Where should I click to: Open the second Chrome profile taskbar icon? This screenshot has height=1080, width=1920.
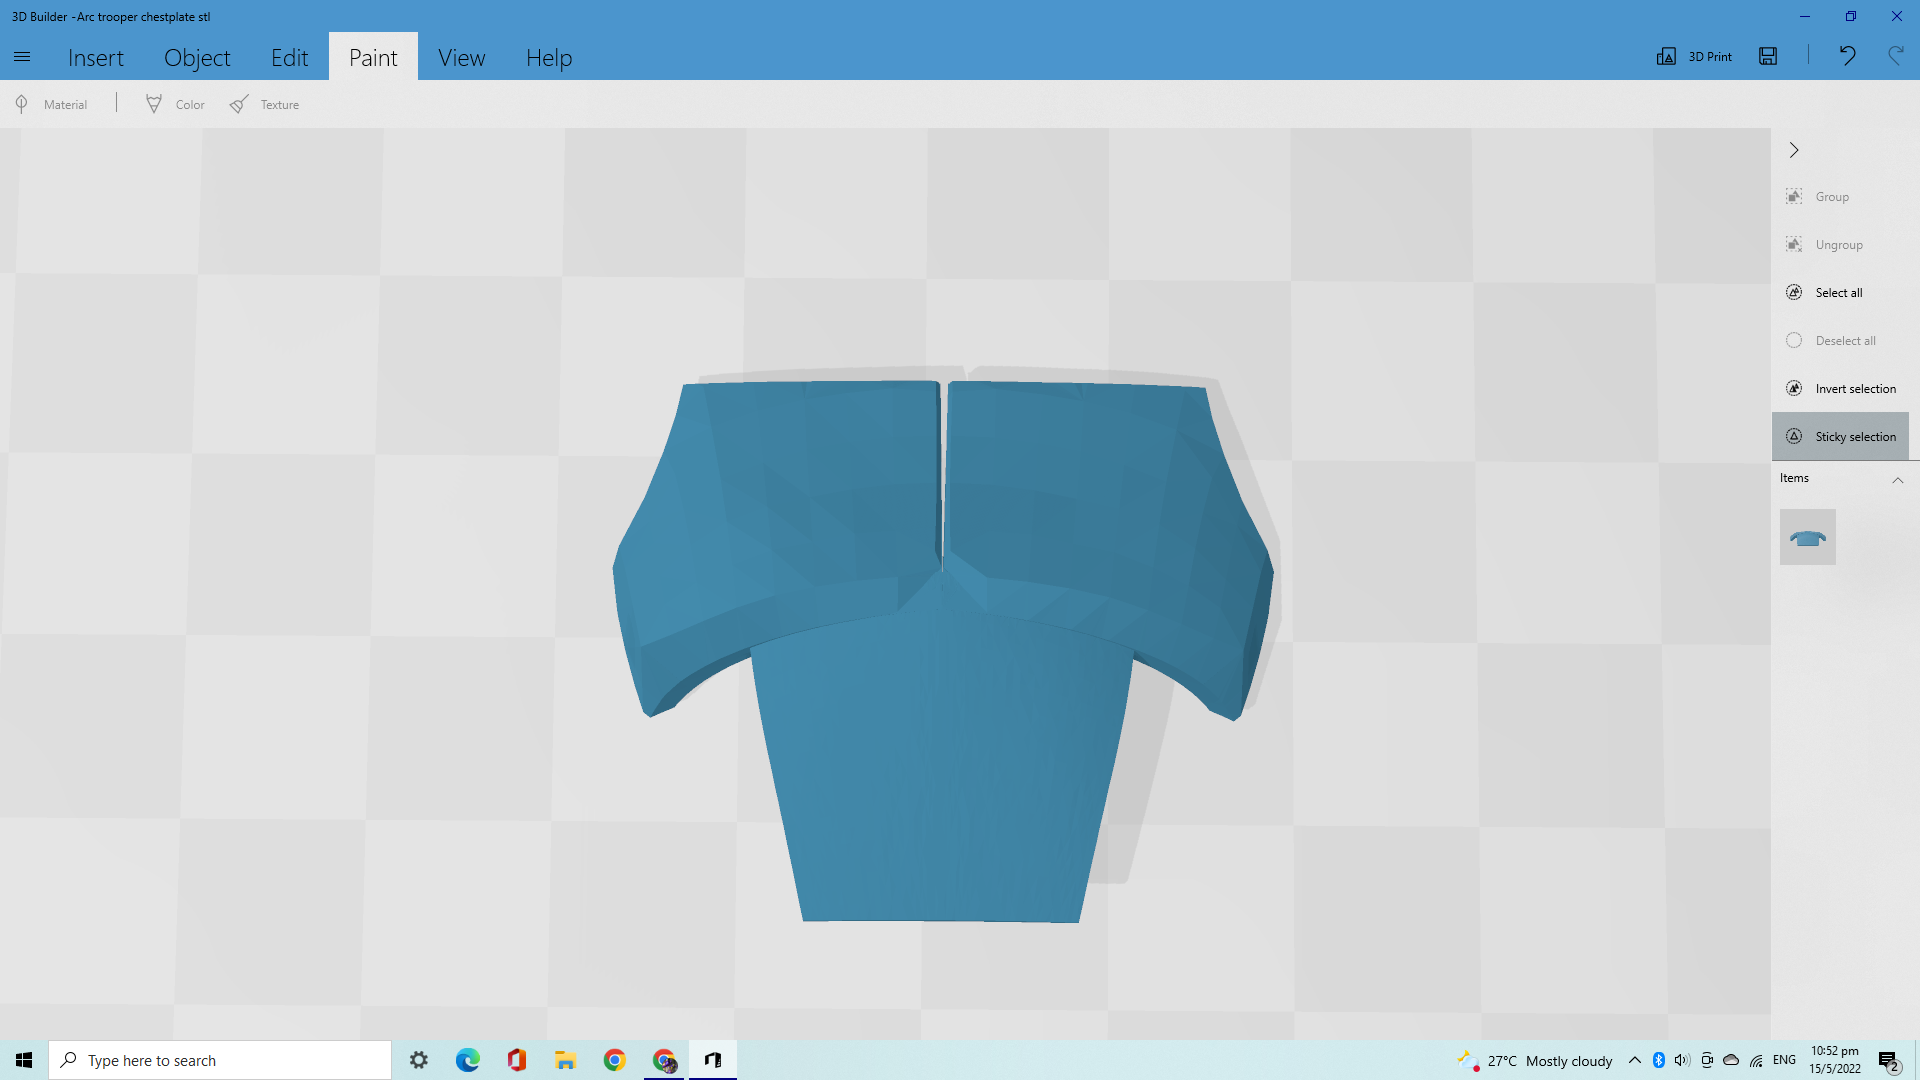(664, 1060)
